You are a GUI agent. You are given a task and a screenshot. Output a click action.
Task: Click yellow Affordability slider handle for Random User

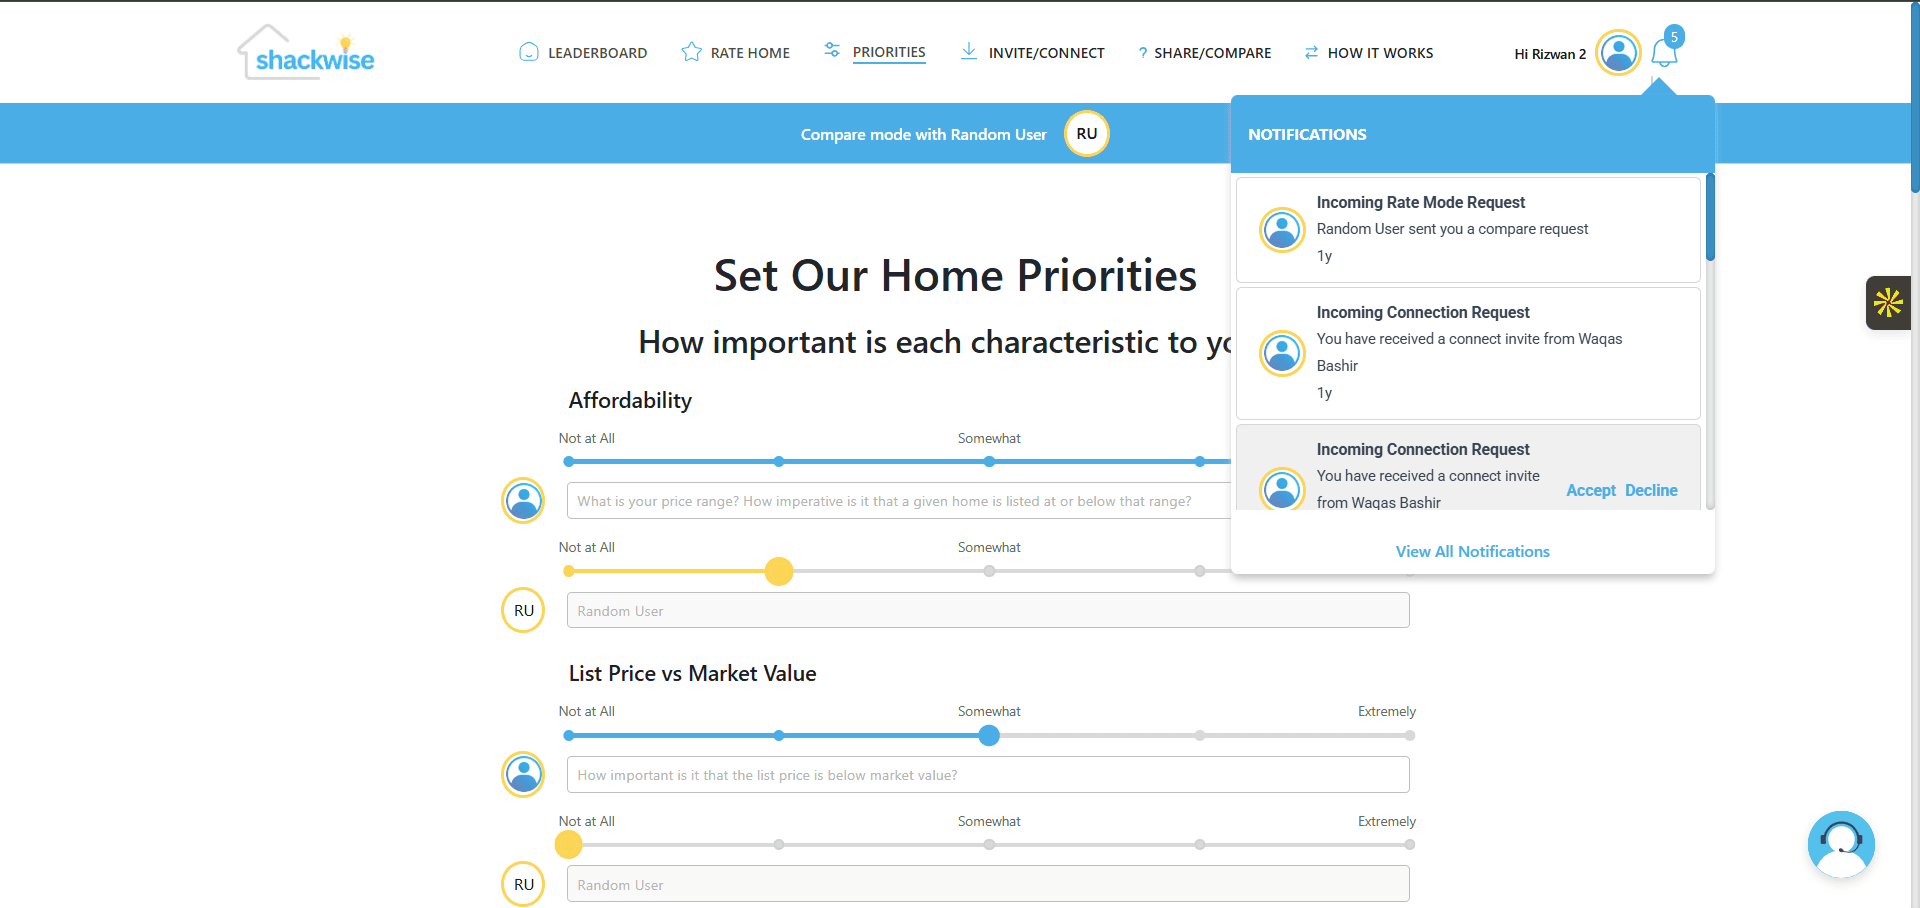779,571
